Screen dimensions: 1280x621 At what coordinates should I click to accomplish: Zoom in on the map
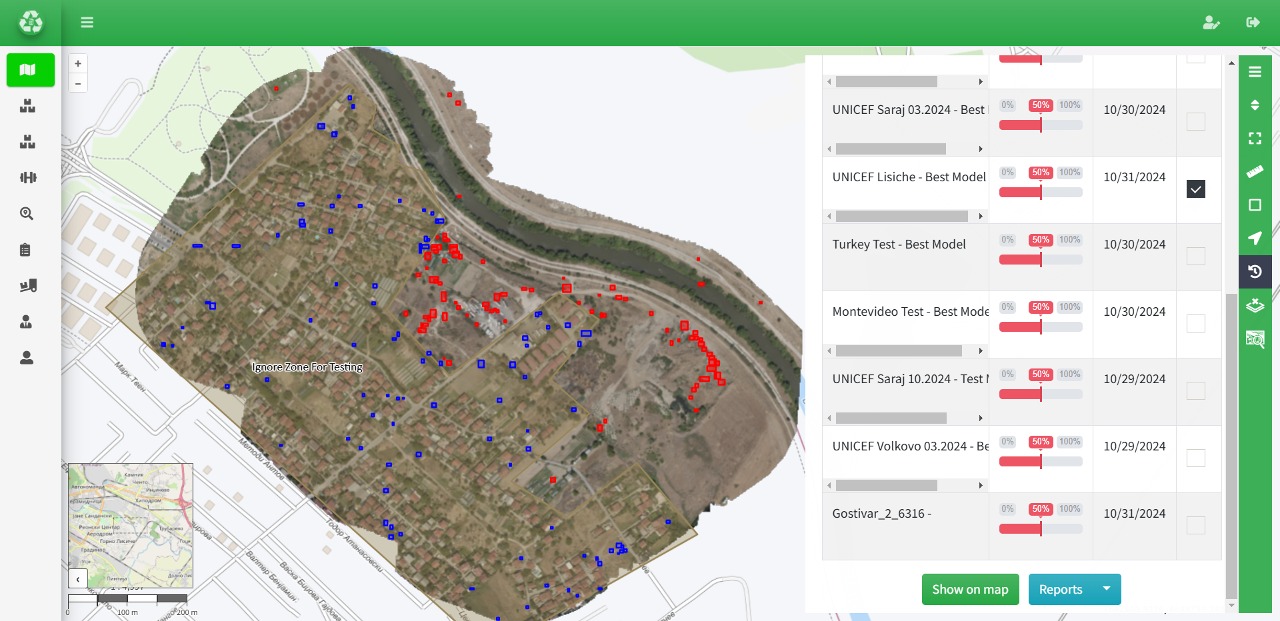point(78,64)
